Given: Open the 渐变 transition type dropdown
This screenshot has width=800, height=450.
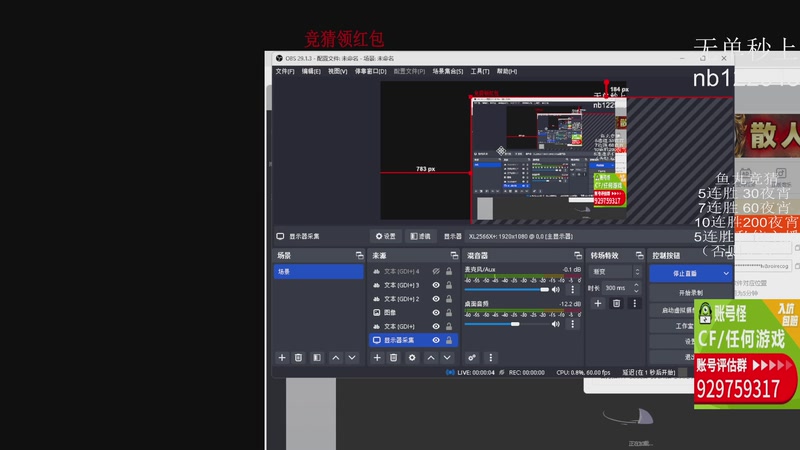Looking at the screenshot, I should point(615,272).
